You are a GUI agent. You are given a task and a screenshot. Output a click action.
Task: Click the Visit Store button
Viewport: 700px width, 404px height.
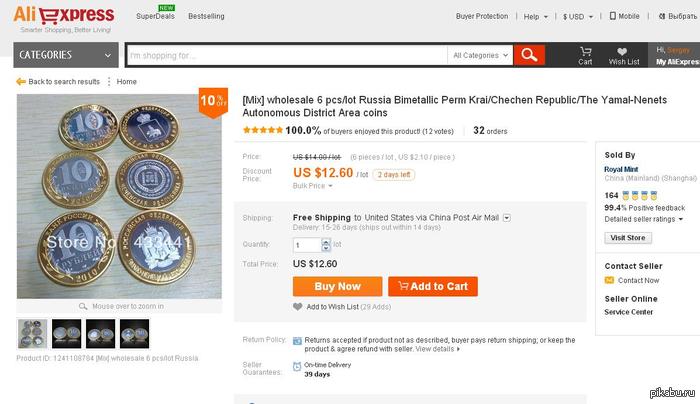pyautogui.click(x=628, y=238)
